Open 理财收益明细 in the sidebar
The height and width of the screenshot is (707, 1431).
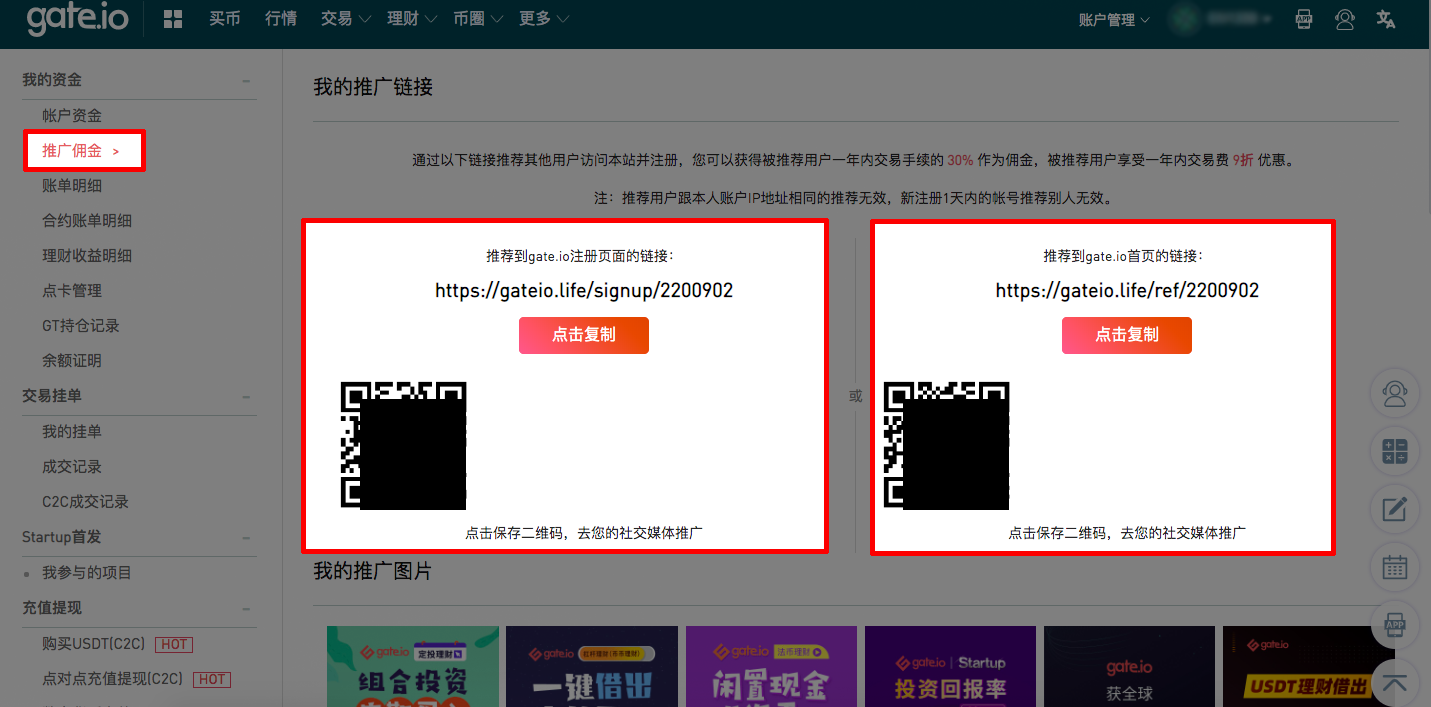(x=87, y=256)
